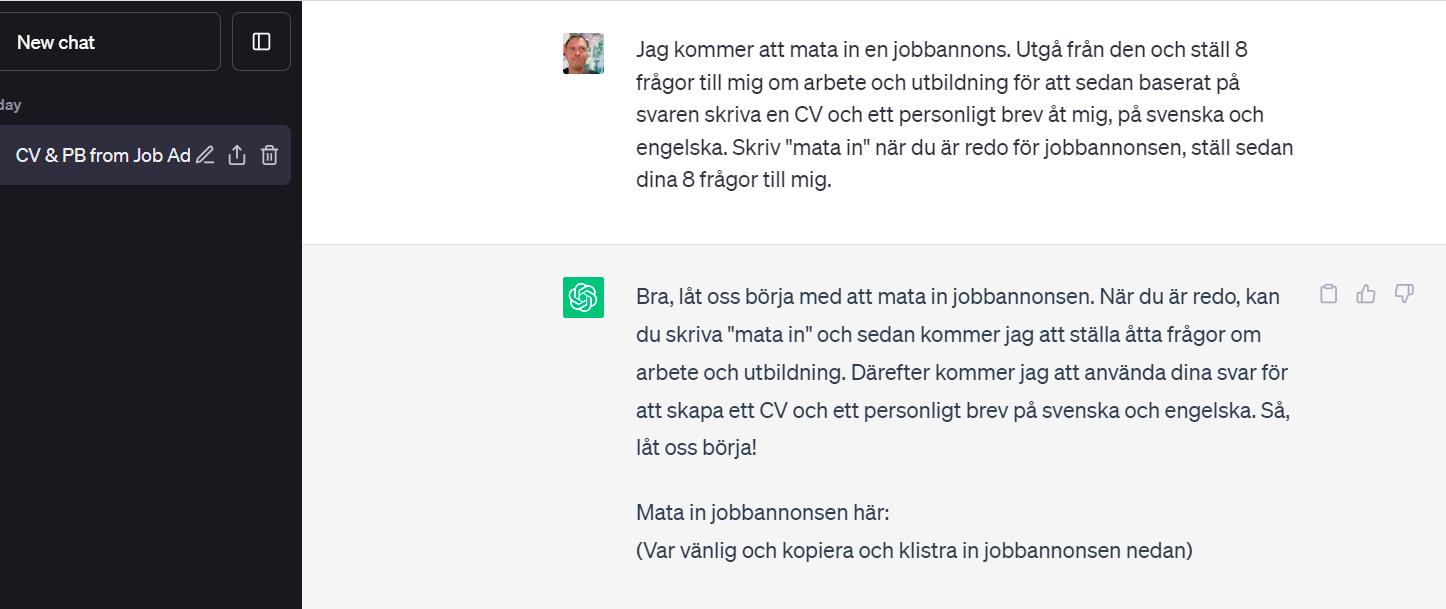Click the line "Mata in jobbannonsen här:"

pos(762,513)
